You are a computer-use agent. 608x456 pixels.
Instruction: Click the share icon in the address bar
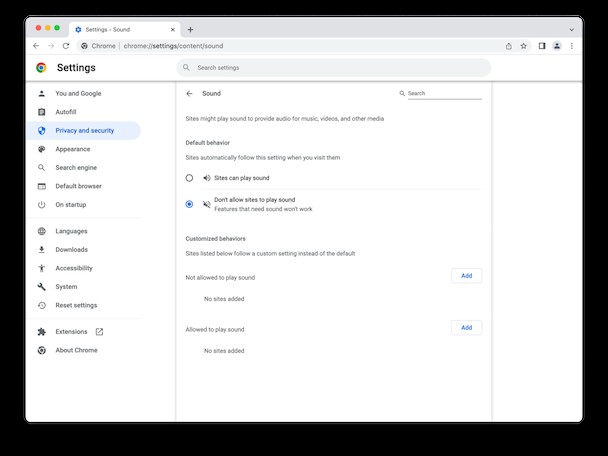pyautogui.click(x=508, y=46)
